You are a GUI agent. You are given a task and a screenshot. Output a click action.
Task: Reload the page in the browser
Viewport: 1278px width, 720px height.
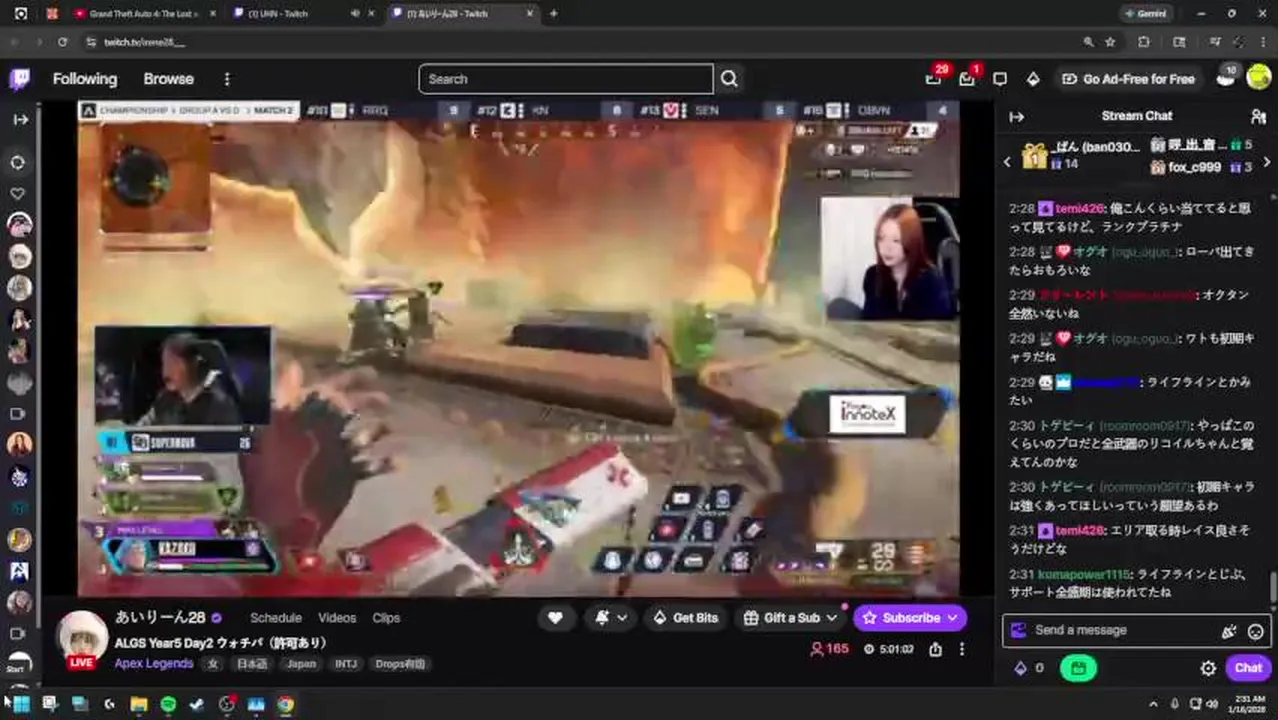click(x=62, y=42)
